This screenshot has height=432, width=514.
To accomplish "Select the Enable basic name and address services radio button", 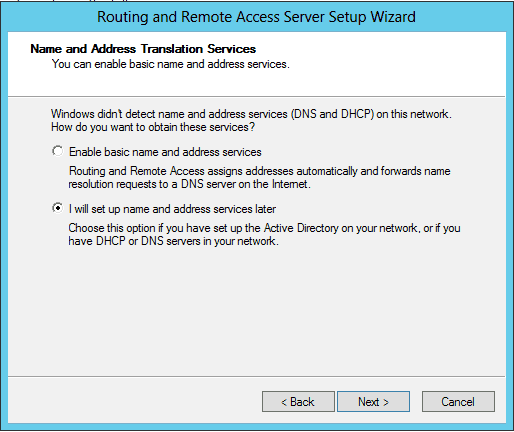I will point(58,151).
